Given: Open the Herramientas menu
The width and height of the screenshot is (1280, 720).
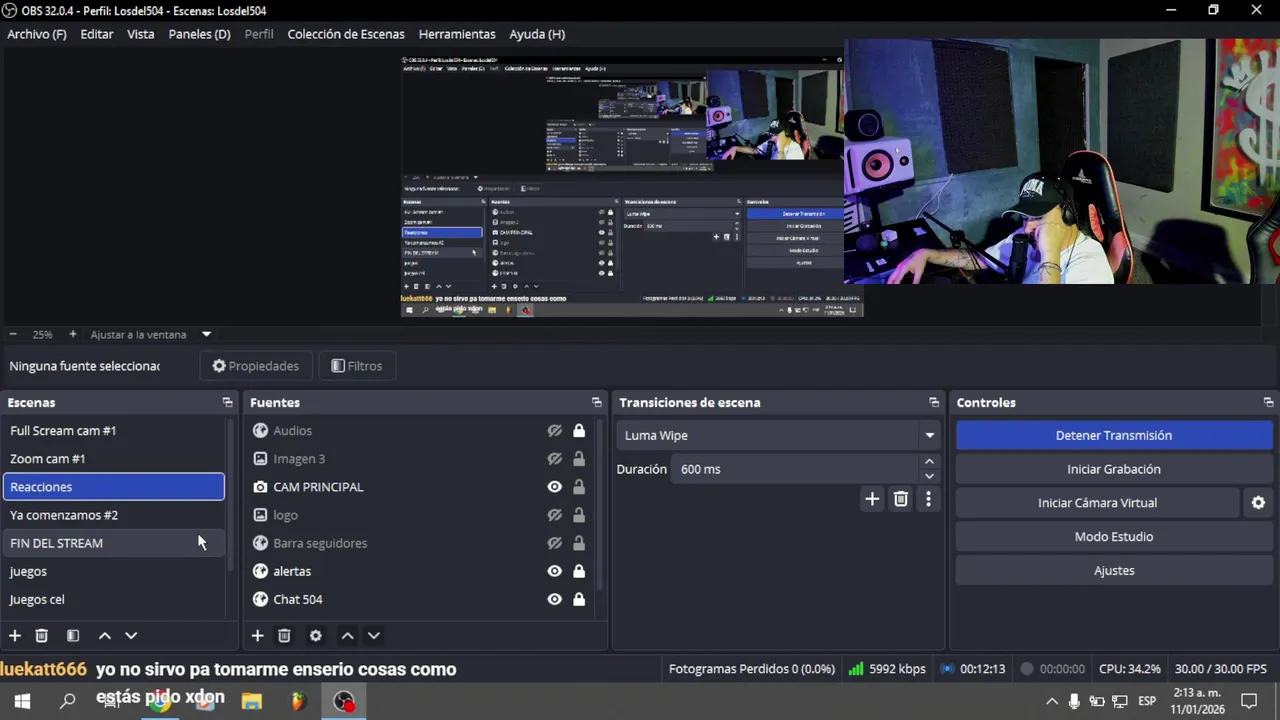Looking at the screenshot, I should [x=457, y=34].
